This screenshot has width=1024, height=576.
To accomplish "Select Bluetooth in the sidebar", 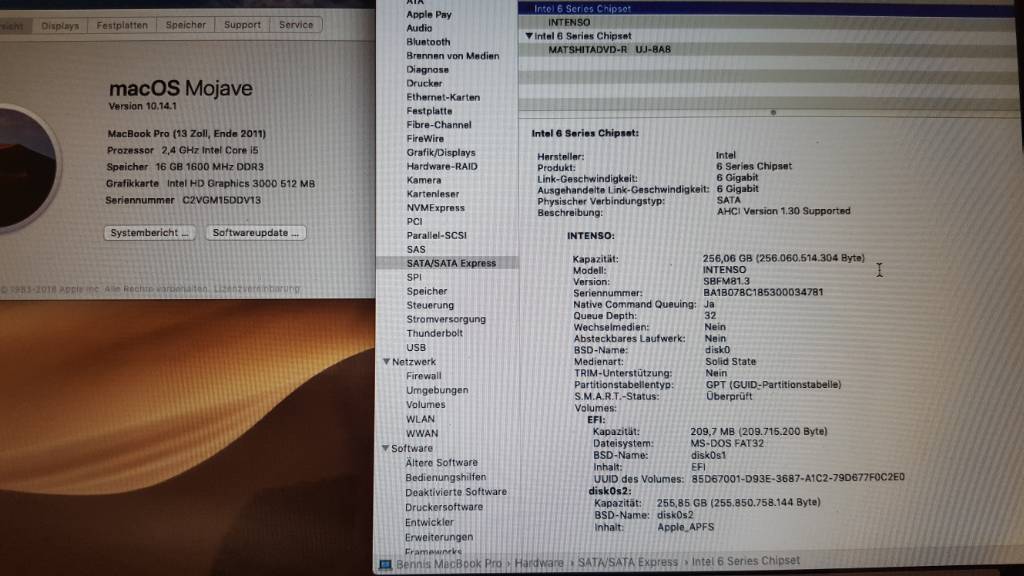I will (x=428, y=42).
